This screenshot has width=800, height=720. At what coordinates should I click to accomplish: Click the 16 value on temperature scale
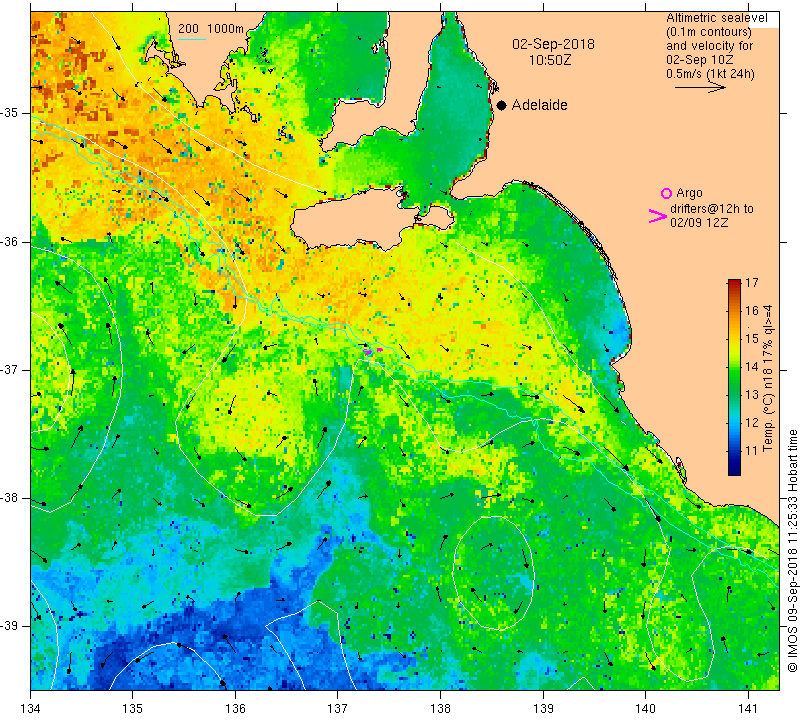(x=752, y=310)
